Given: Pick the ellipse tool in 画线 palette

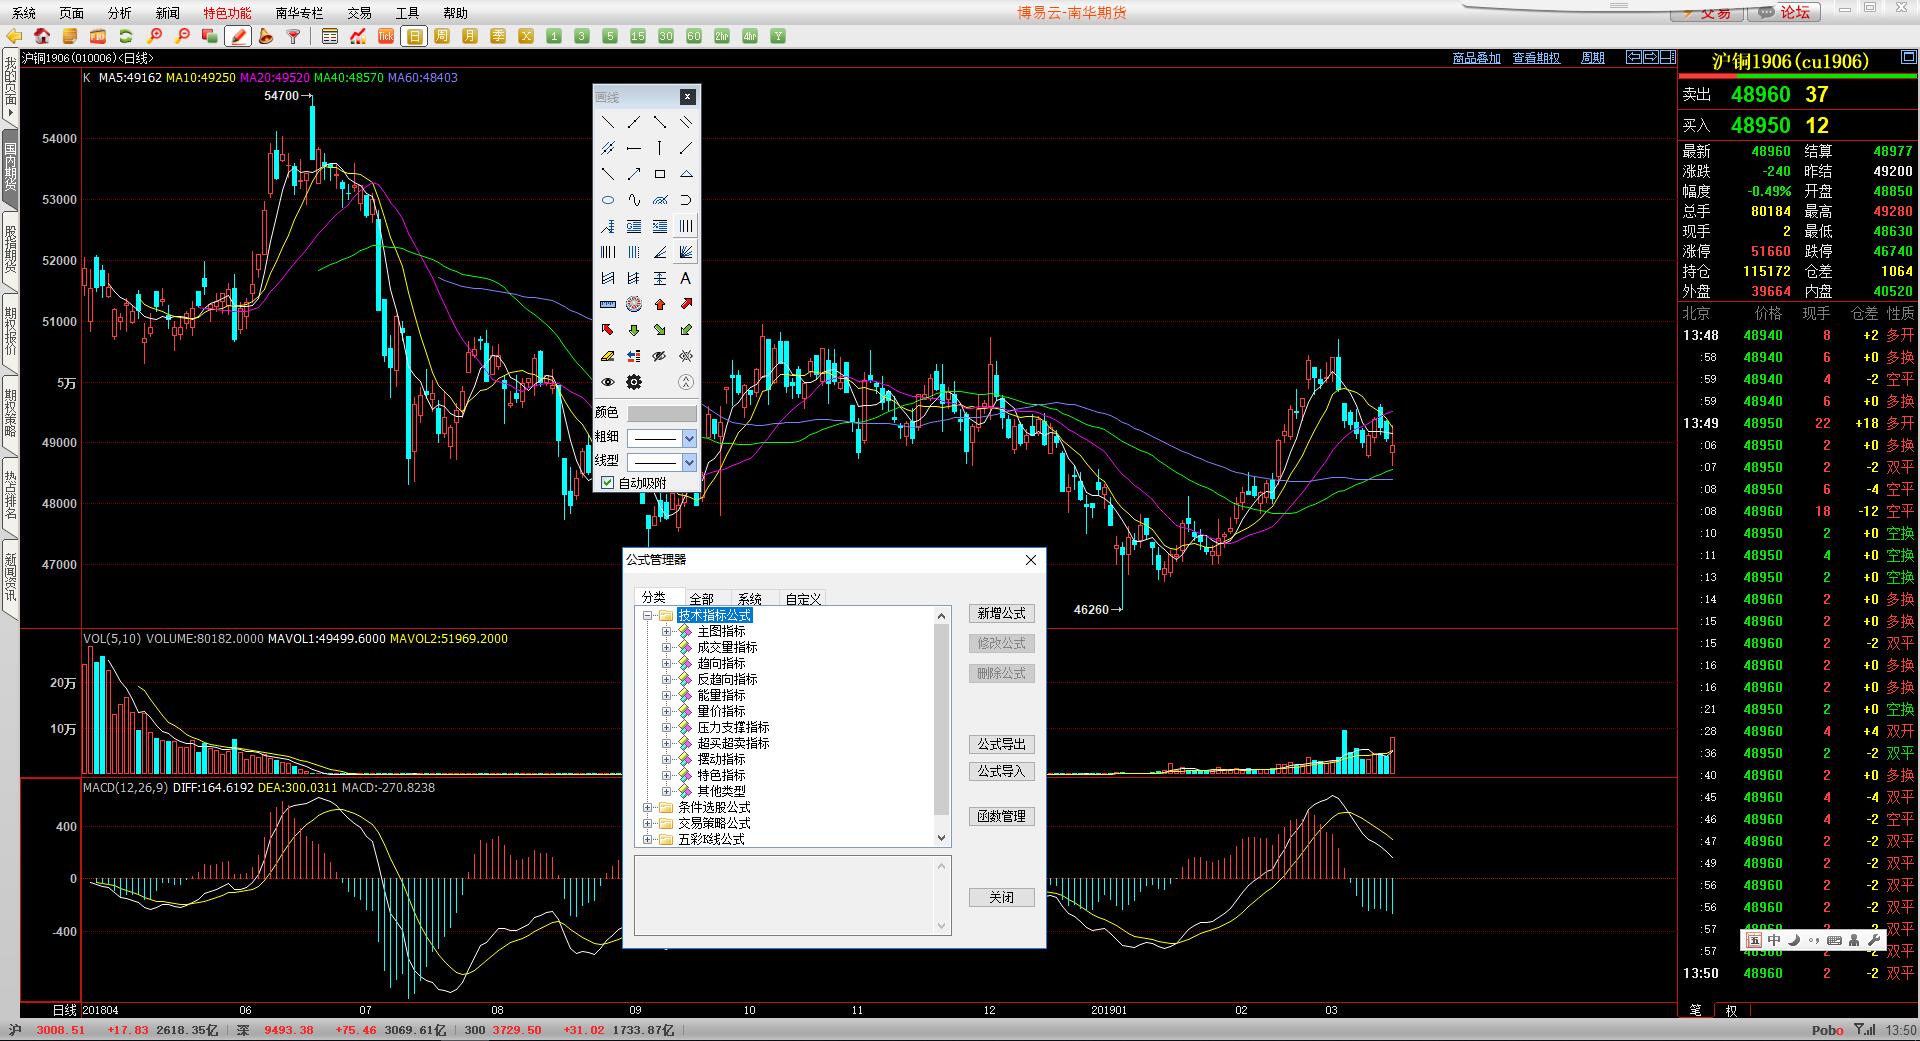Looking at the screenshot, I should point(608,200).
